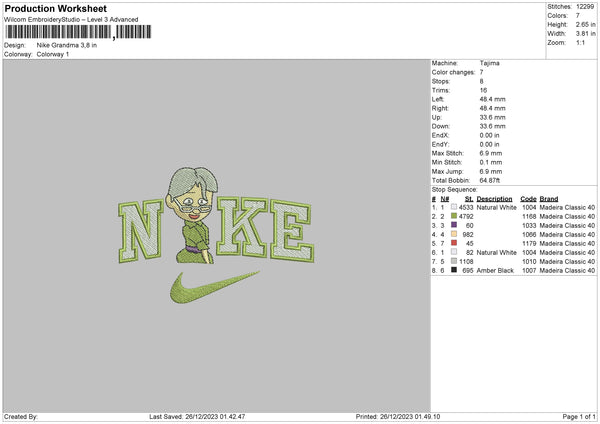Viewport: 600px width, 424px height.
Task: Click the letter K in the design
Action: click(242, 227)
